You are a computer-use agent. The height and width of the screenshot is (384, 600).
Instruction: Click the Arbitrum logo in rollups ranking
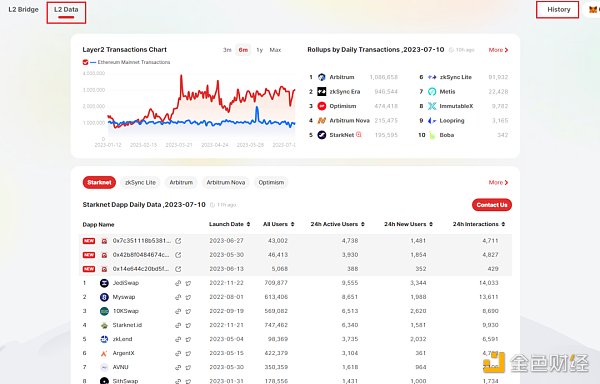click(322, 77)
